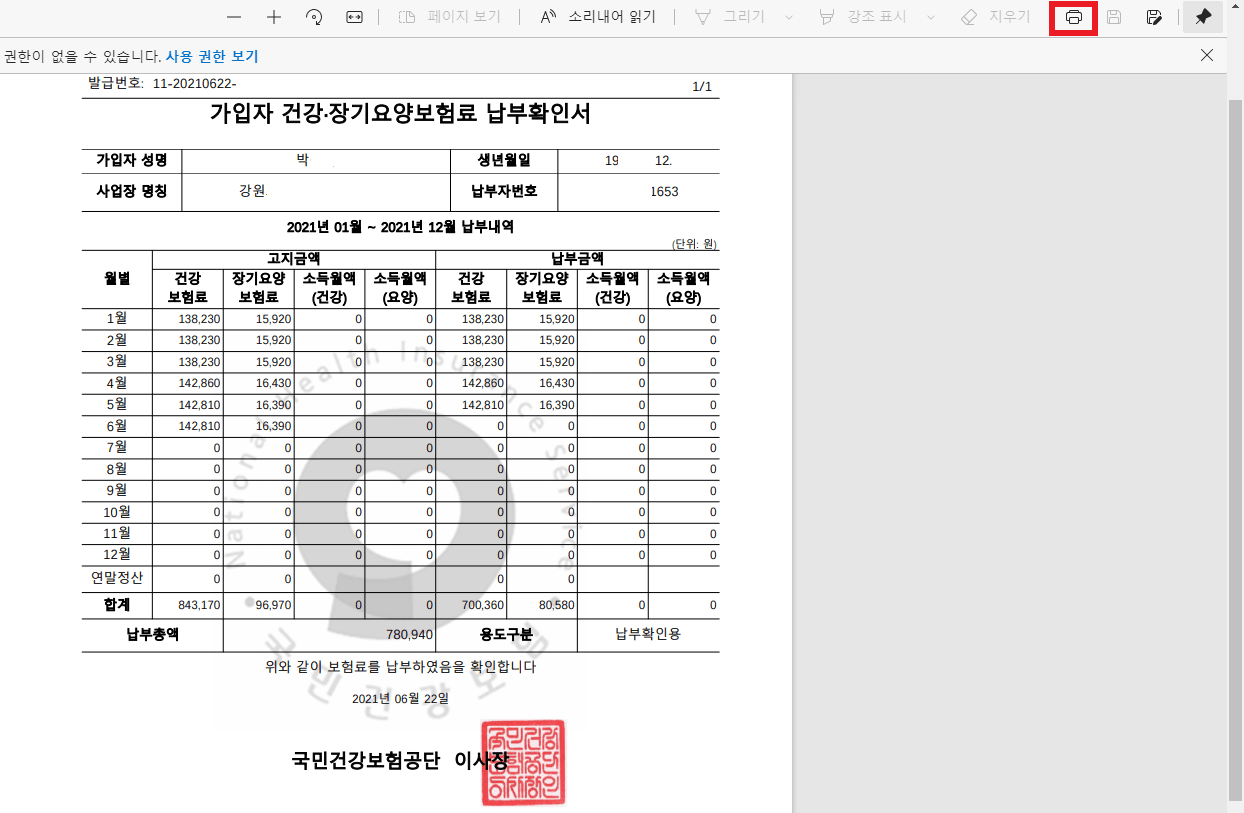
Task: Click the 합계 value 96,970
Action: tap(273, 606)
